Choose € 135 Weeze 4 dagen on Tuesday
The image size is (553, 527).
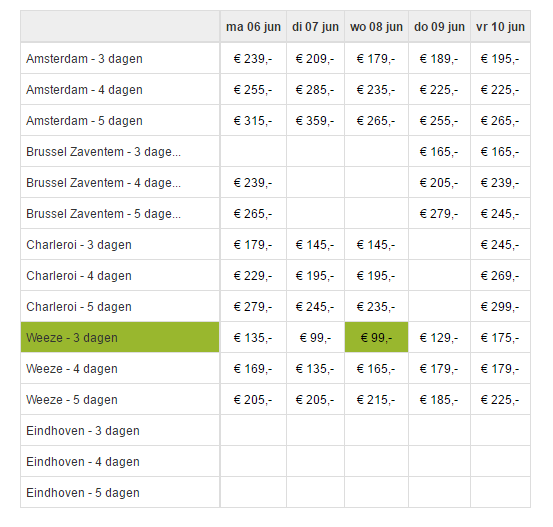click(x=315, y=369)
